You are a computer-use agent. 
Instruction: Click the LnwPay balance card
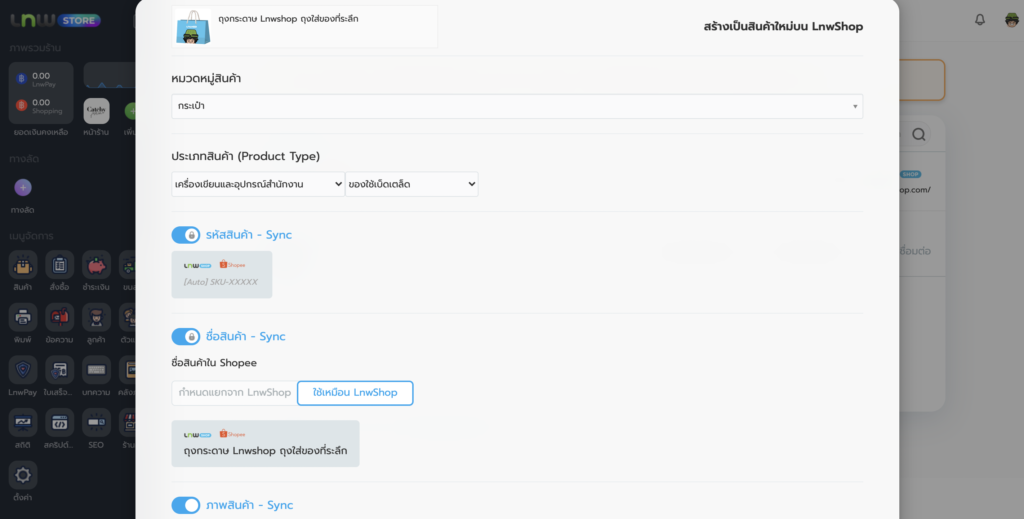point(40,80)
